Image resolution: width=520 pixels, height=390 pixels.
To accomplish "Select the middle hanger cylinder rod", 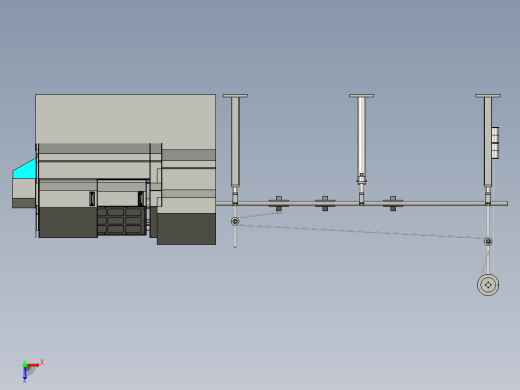I will click(x=361, y=136).
